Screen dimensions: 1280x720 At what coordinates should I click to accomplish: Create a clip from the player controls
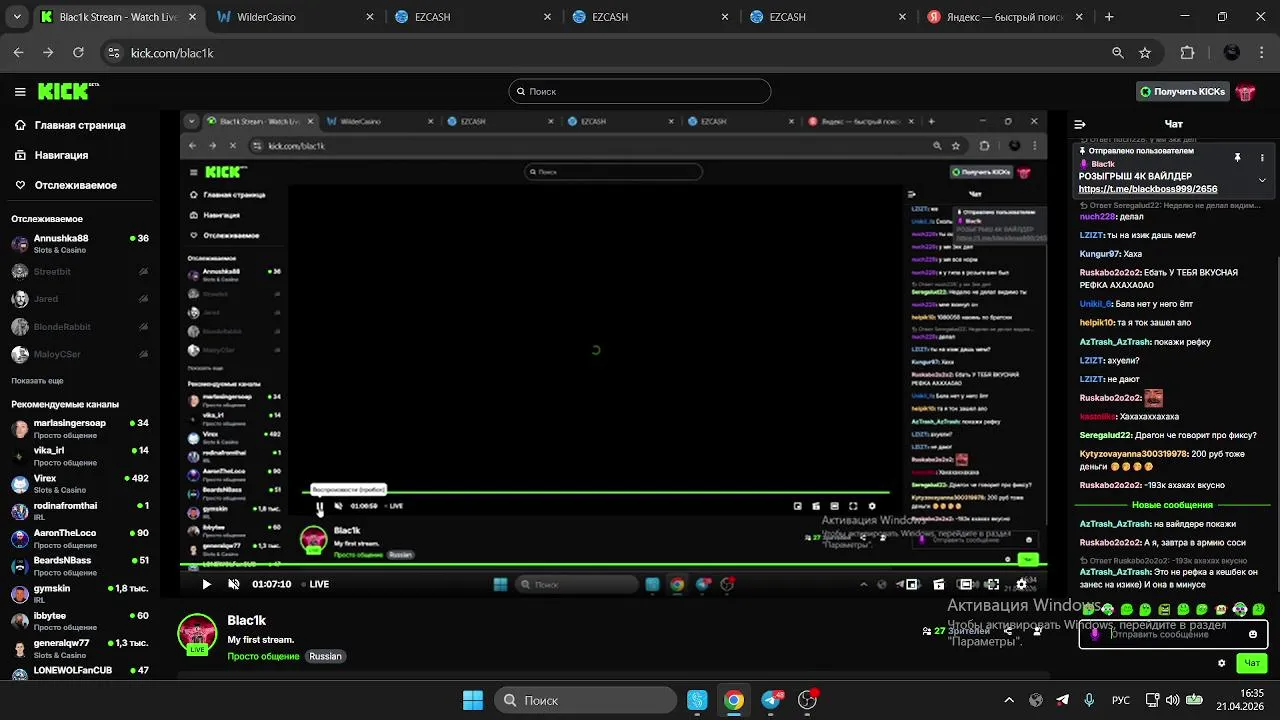coord(938,584)
